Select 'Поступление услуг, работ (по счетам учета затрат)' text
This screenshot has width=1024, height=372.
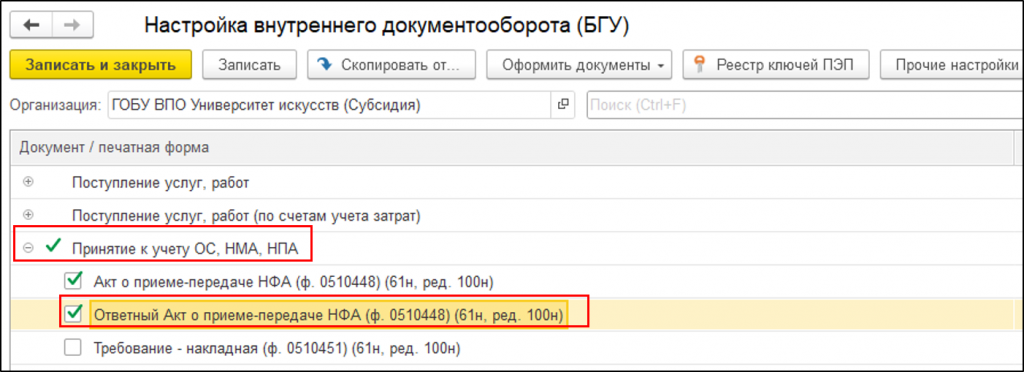tap(246, 215)
